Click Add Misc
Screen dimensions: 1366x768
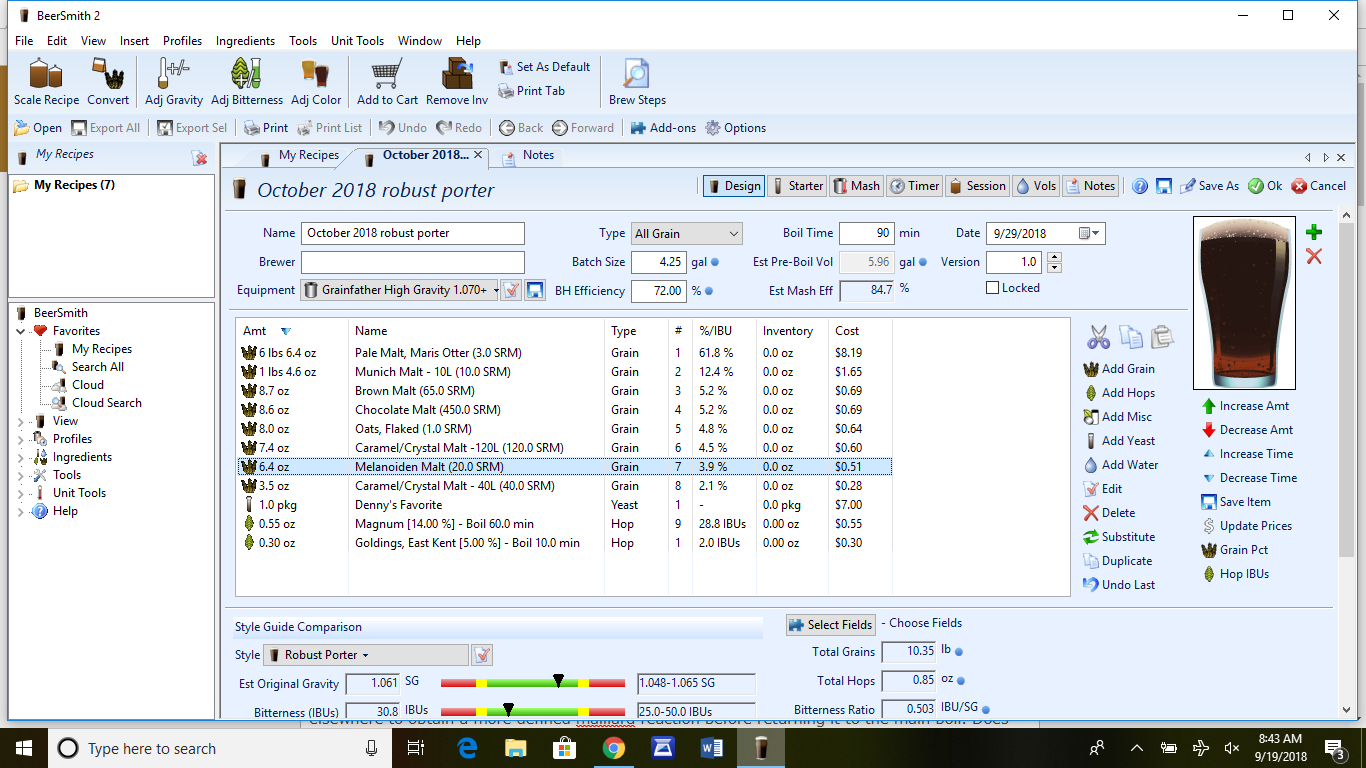click(1117, 417)
